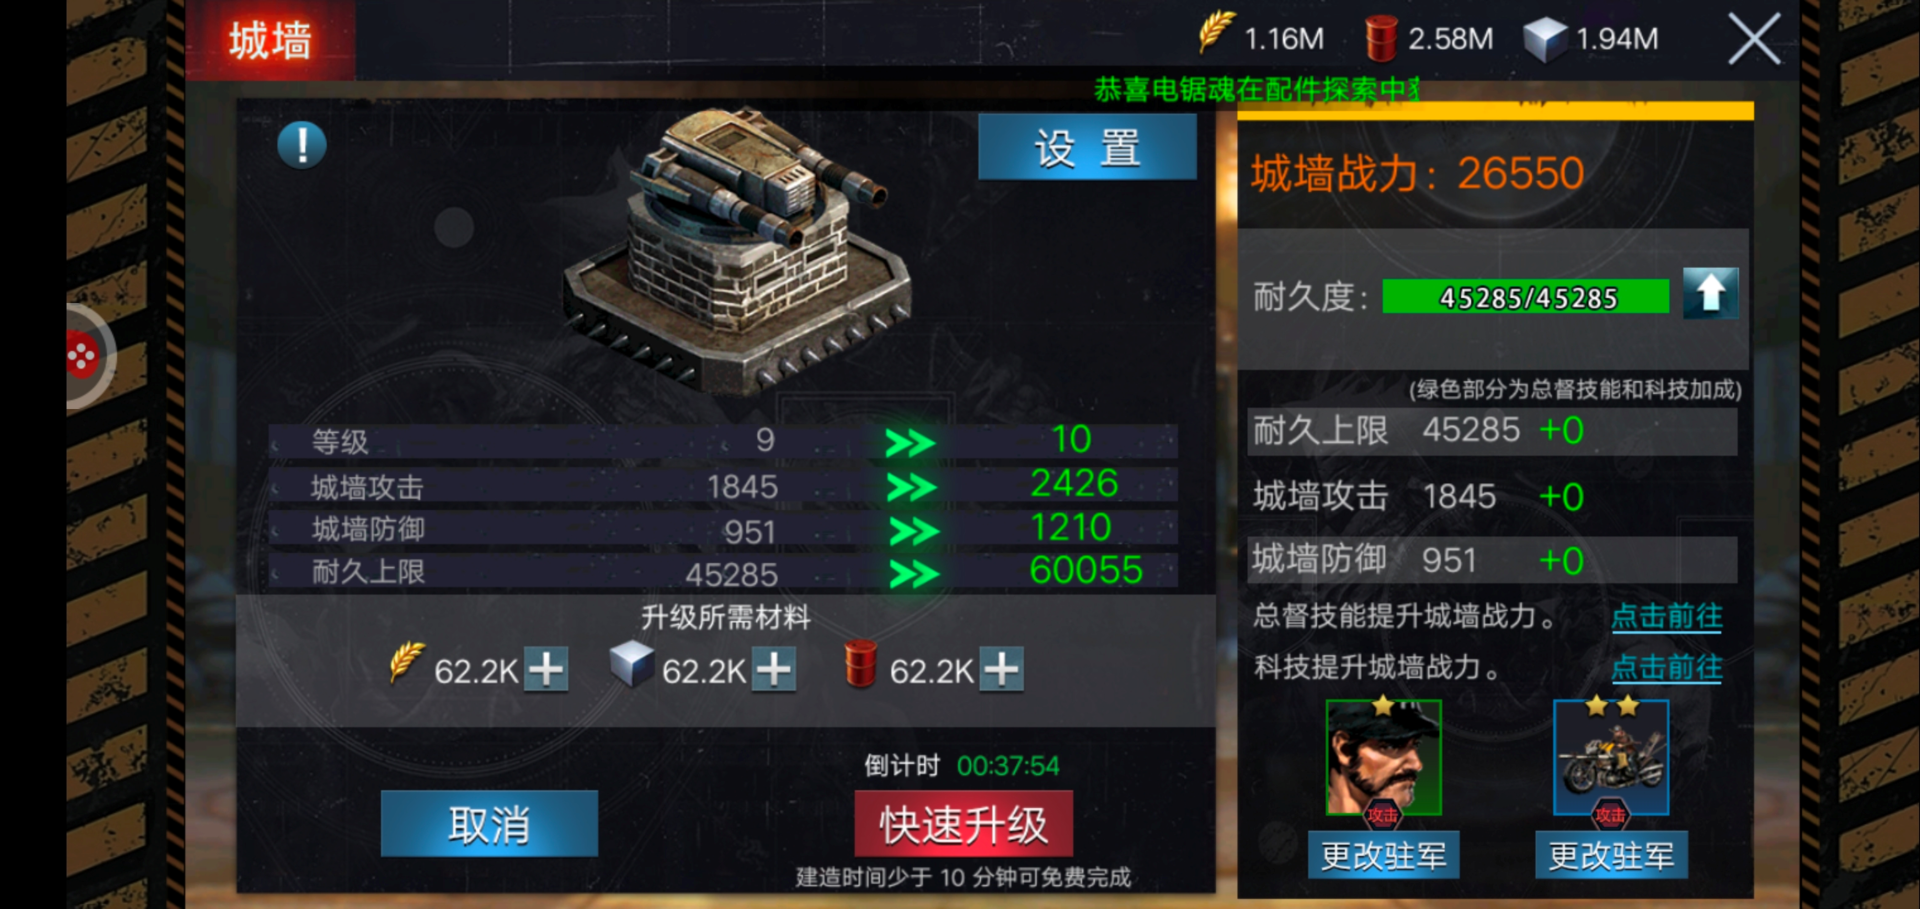Click the red 快速升级 quick upgrade button
The height and width of the screenshot is (909, 1920).
coord(963,824)
